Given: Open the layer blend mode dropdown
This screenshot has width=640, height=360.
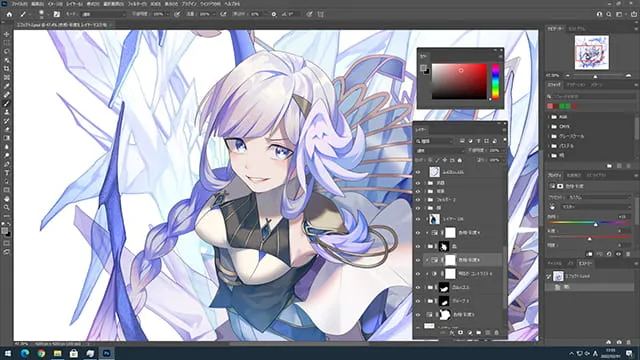Looking at the screenshot, I should coord(440,151).
